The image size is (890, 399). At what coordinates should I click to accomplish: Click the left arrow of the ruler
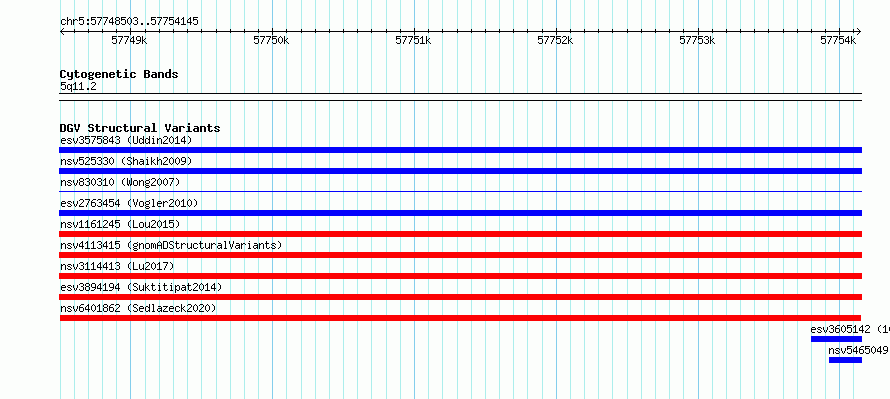(62, 32)
